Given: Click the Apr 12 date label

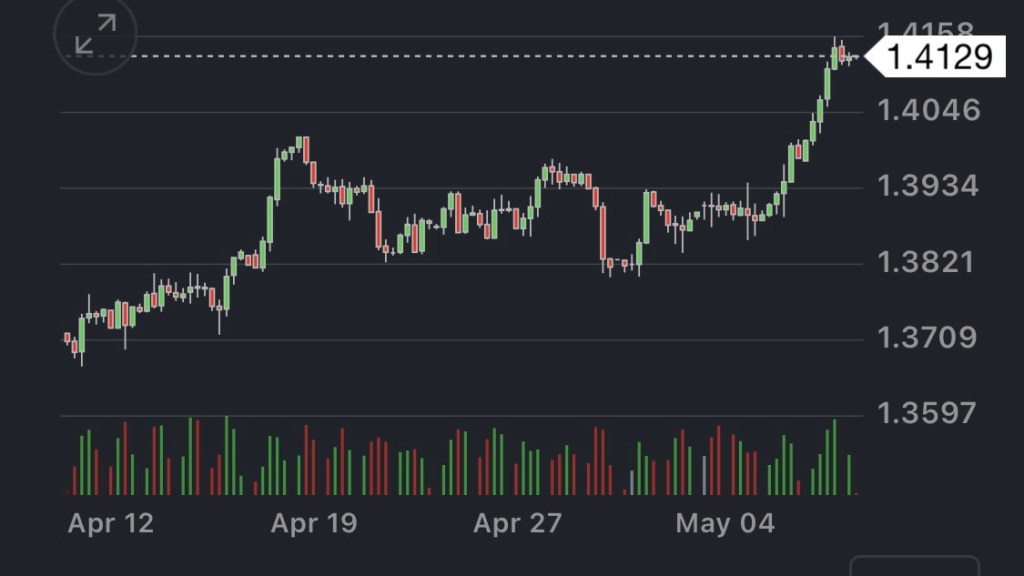Looking at the screenshot, I should pos(111,523).
